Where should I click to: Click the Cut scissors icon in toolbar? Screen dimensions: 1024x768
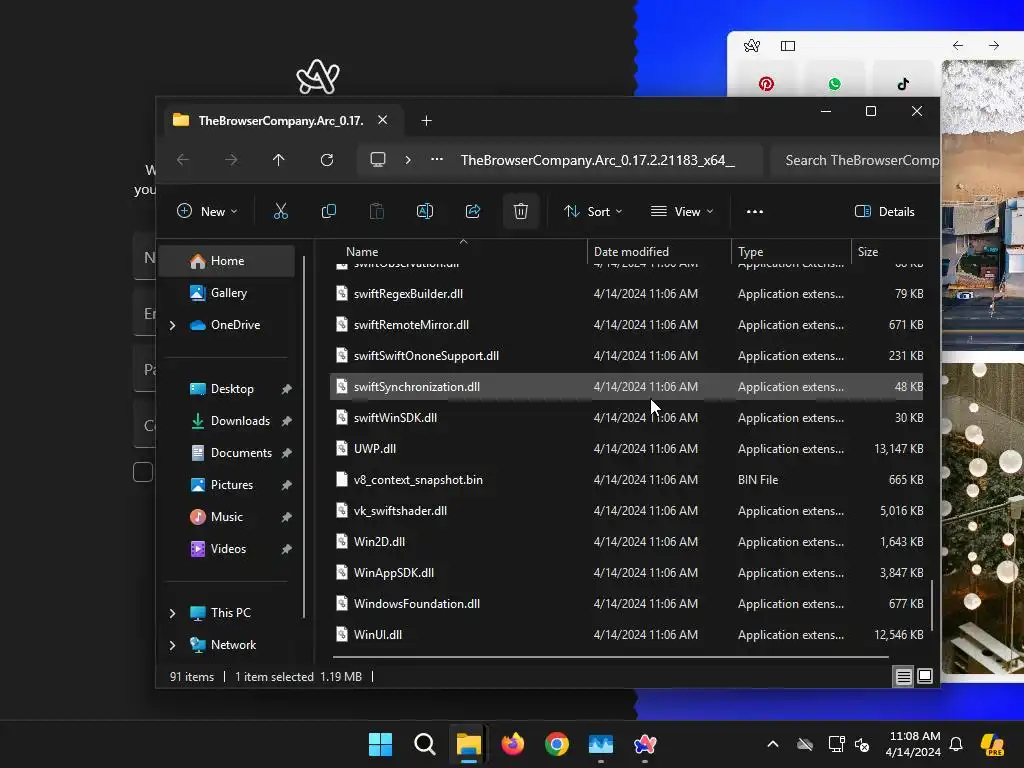coord(281,212)
